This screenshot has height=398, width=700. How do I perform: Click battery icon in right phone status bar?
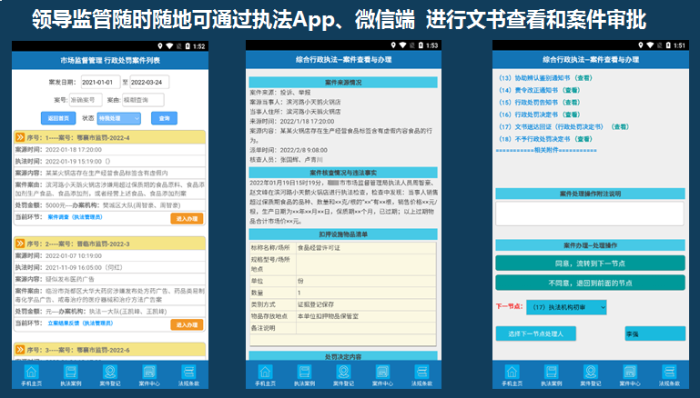point(668,45)
